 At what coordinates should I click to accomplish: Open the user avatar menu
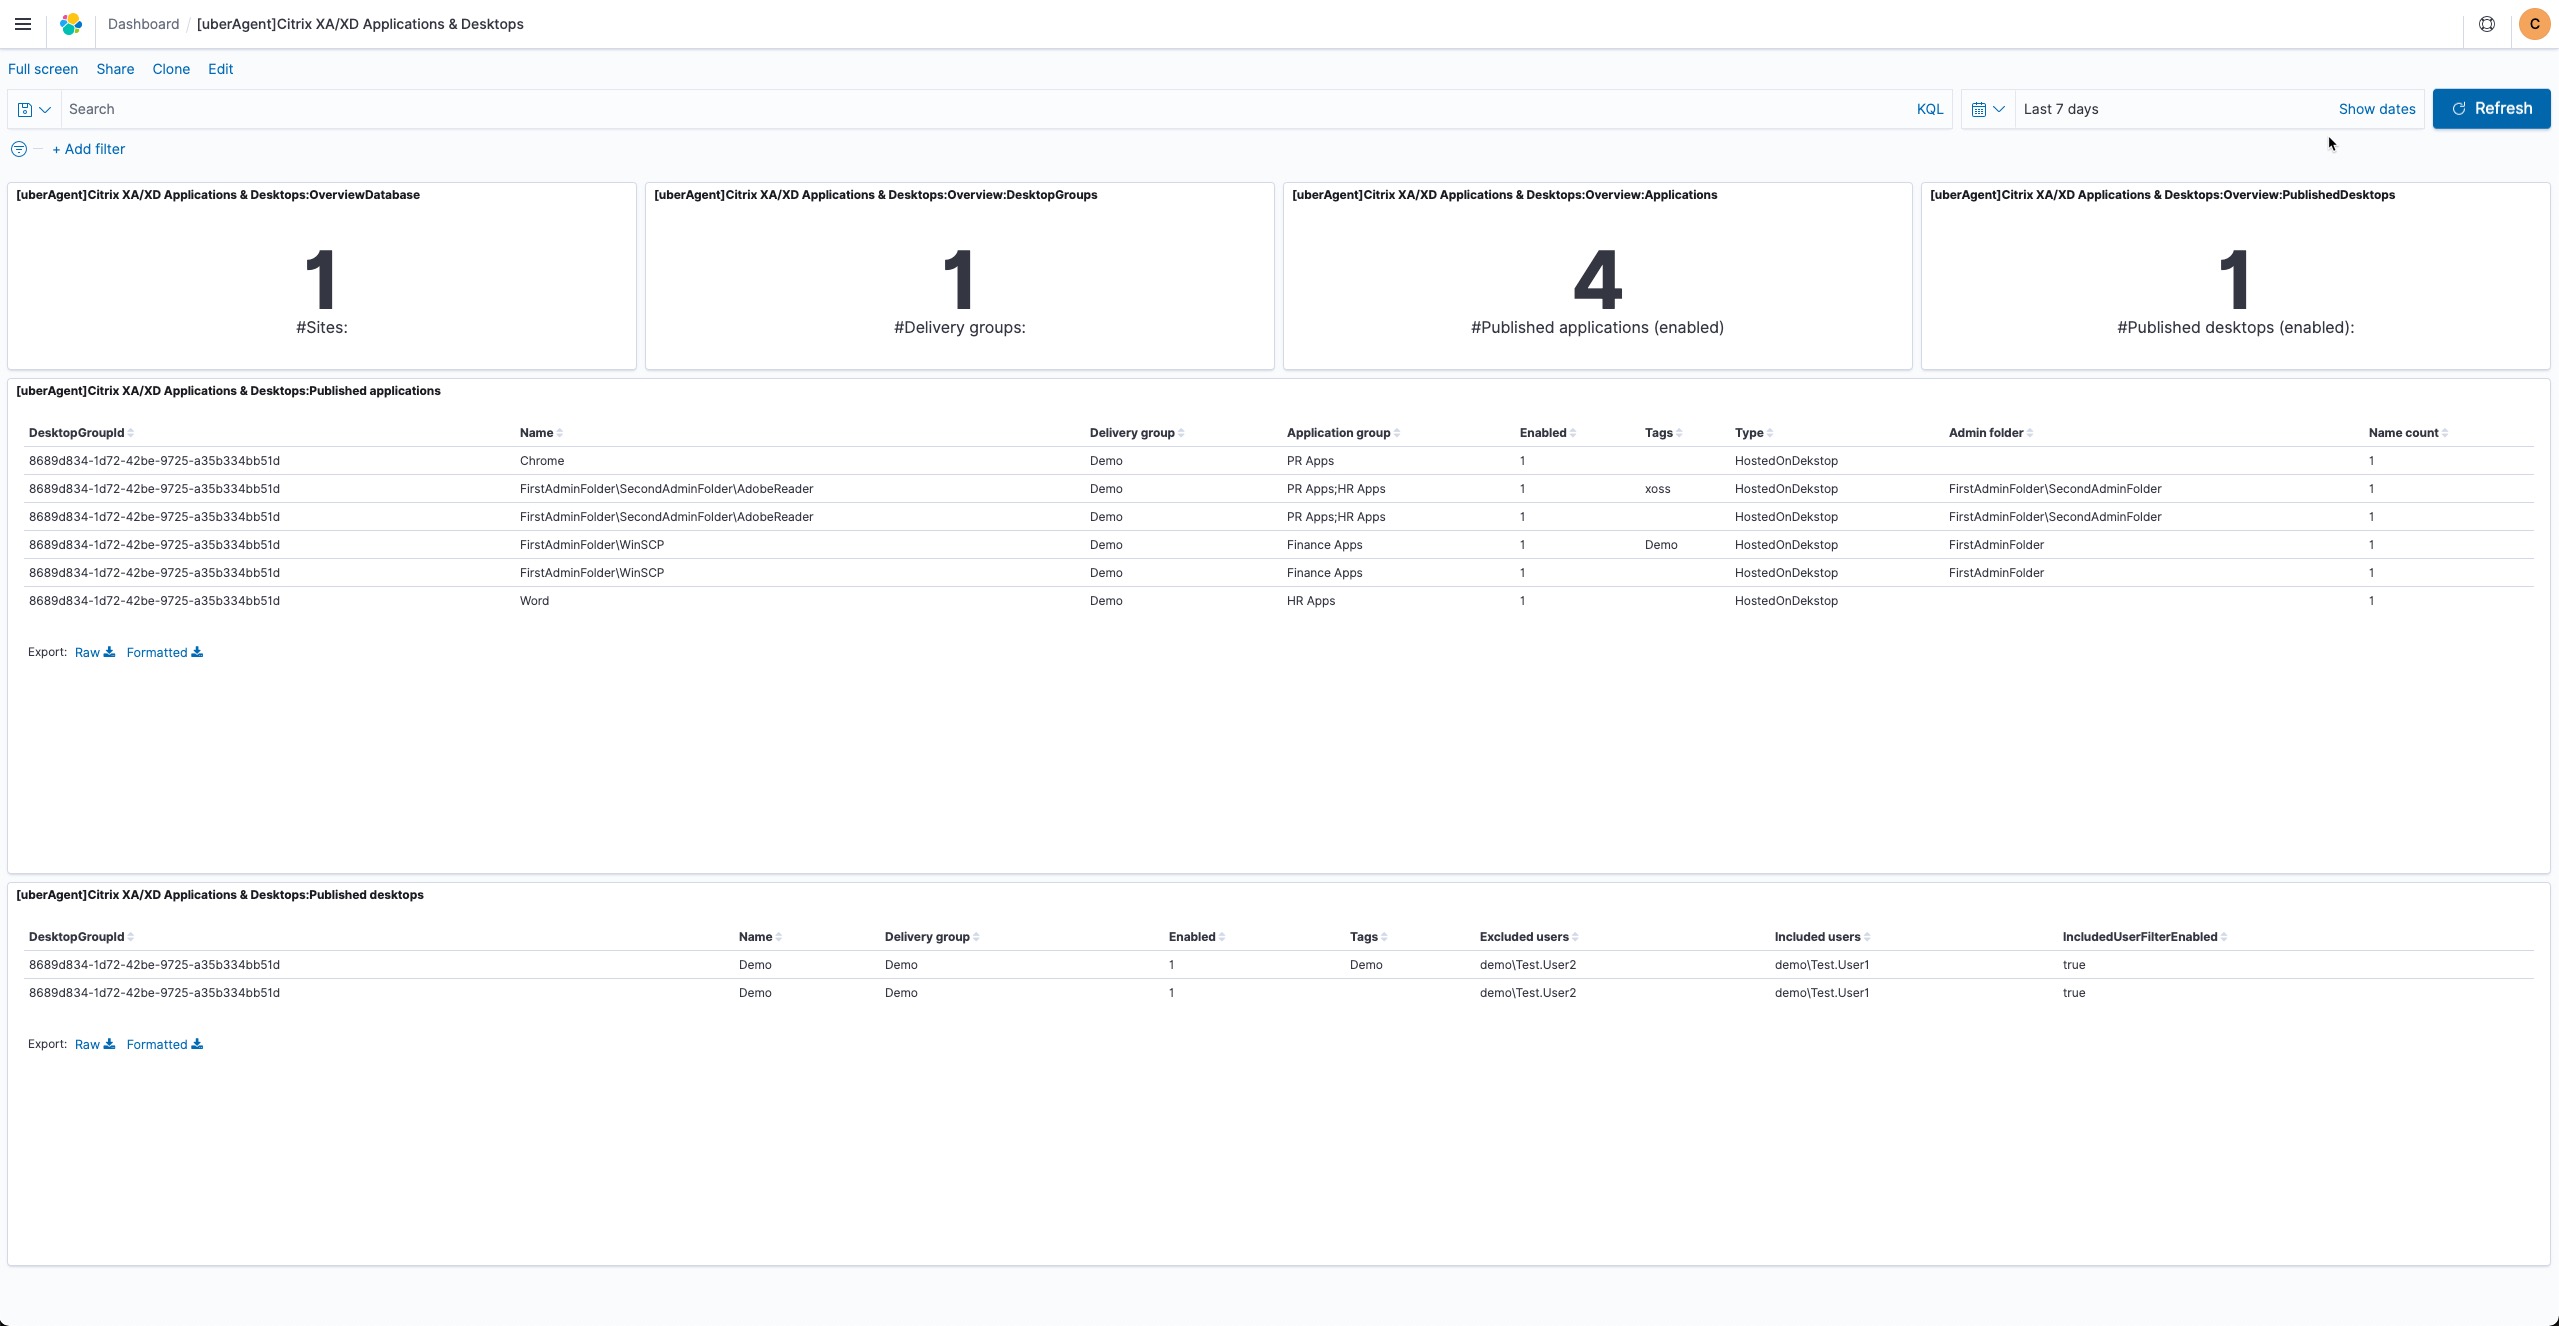(2534, 24)
